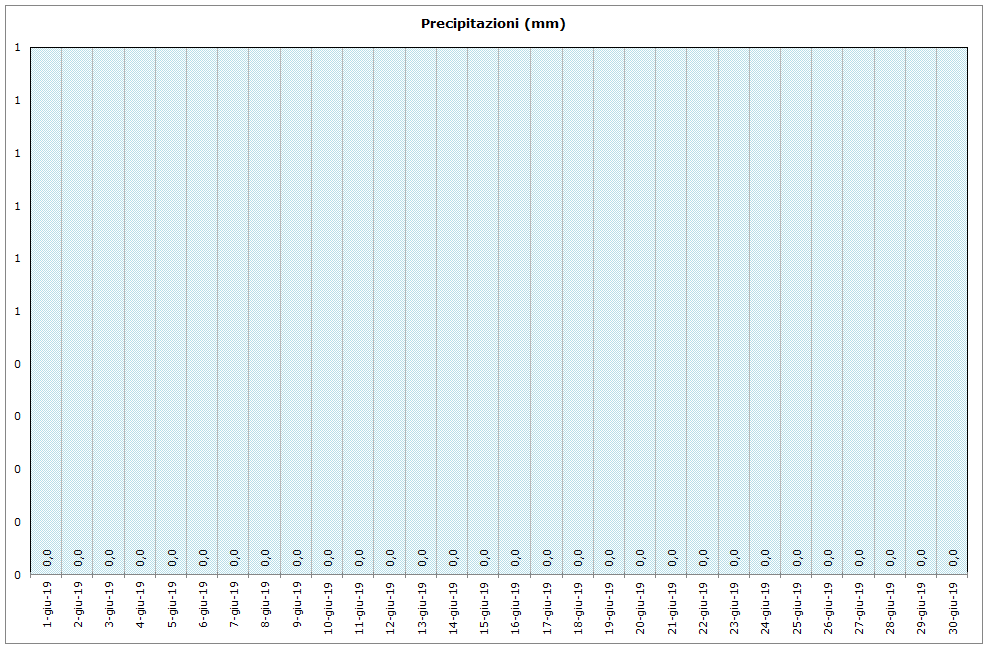Select the 25-giu-19 axis label
Viewport: 986px width, 647px height.
click(797, 607)
